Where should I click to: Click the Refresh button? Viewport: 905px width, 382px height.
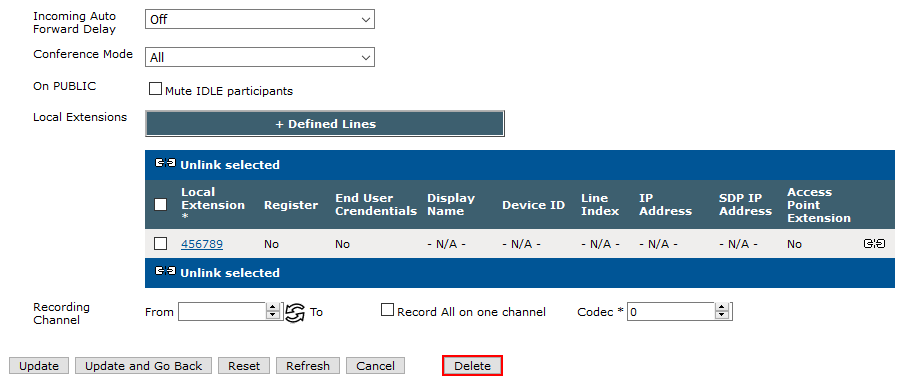click(308, 366)
